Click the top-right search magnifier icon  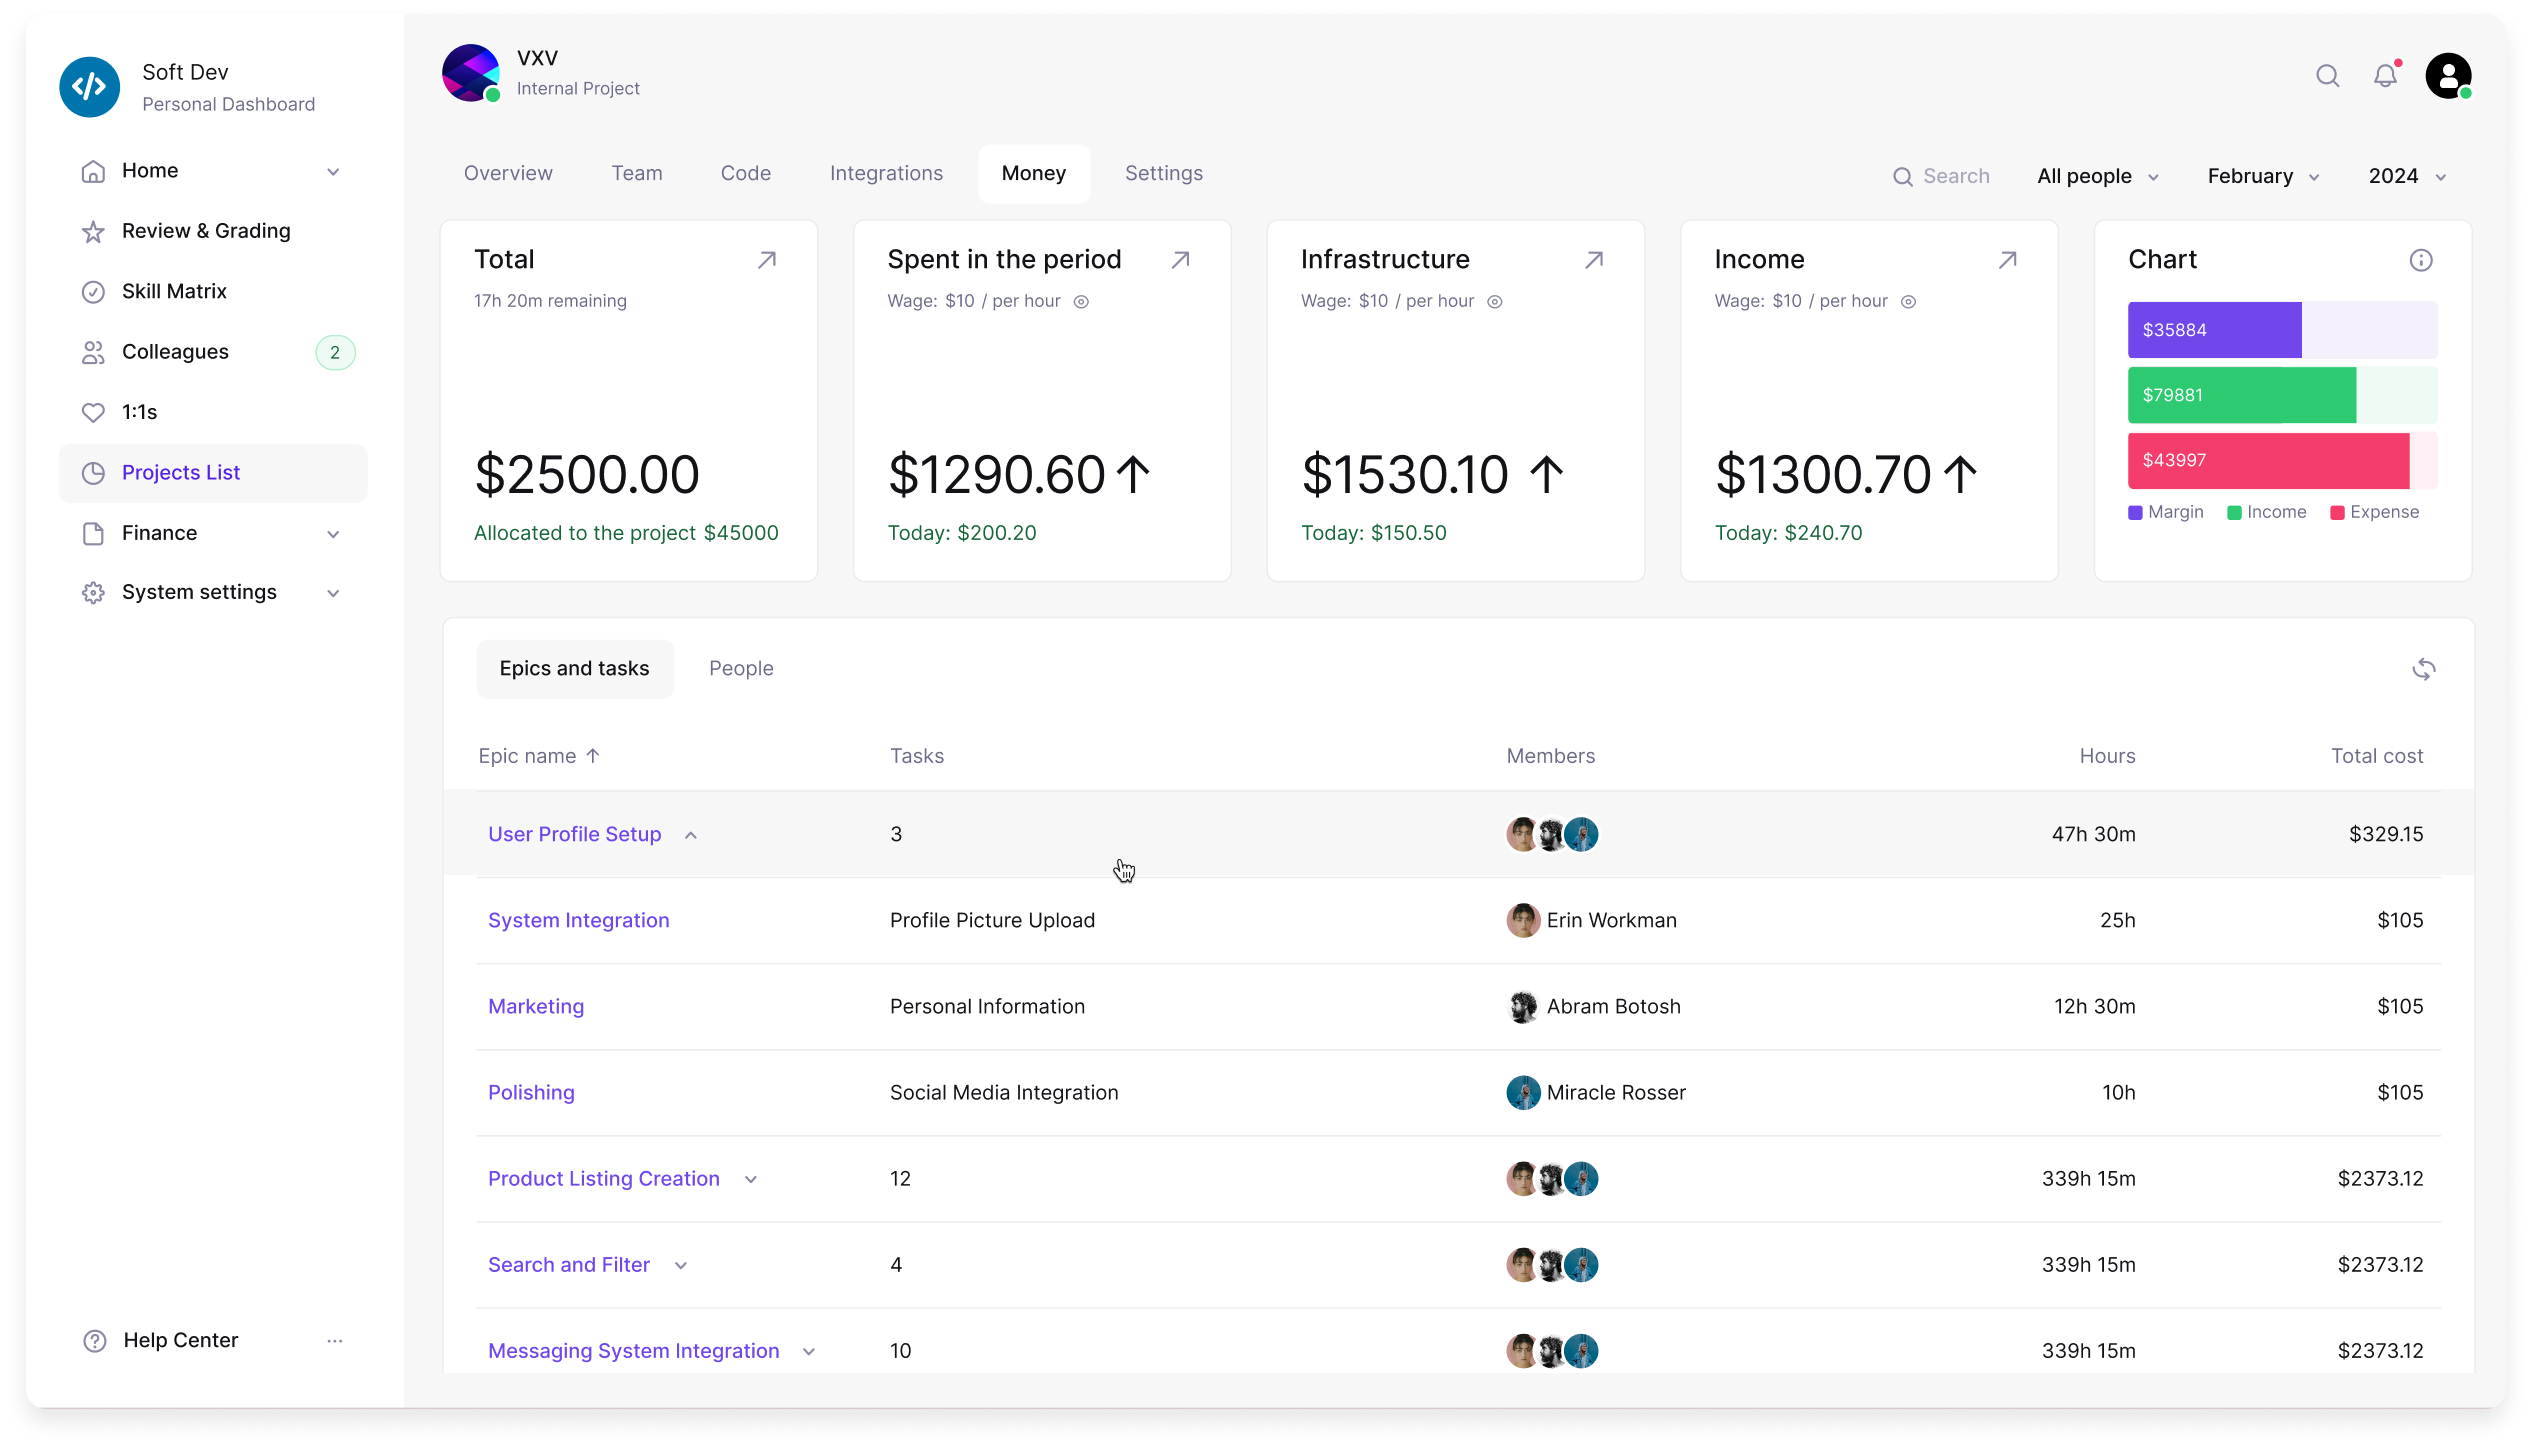(2327, 76)
